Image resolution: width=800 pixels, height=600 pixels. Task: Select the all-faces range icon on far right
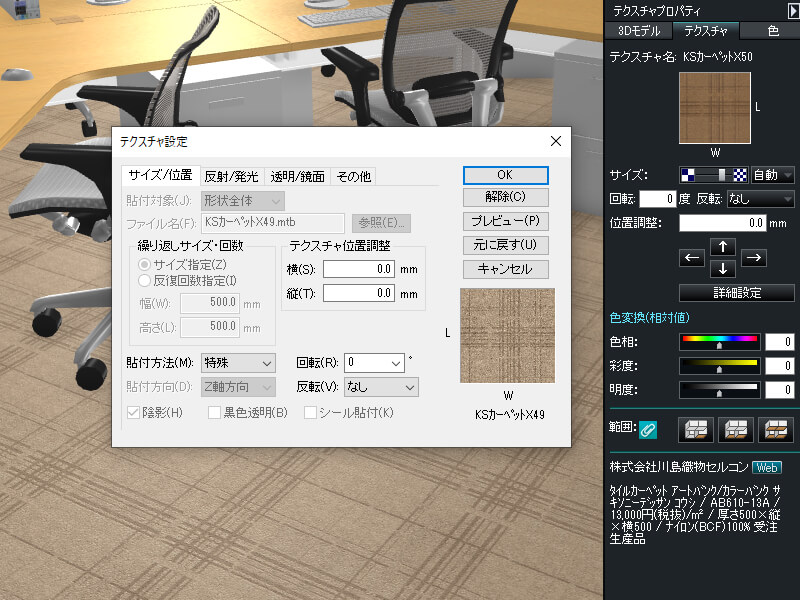pos(775,430)
